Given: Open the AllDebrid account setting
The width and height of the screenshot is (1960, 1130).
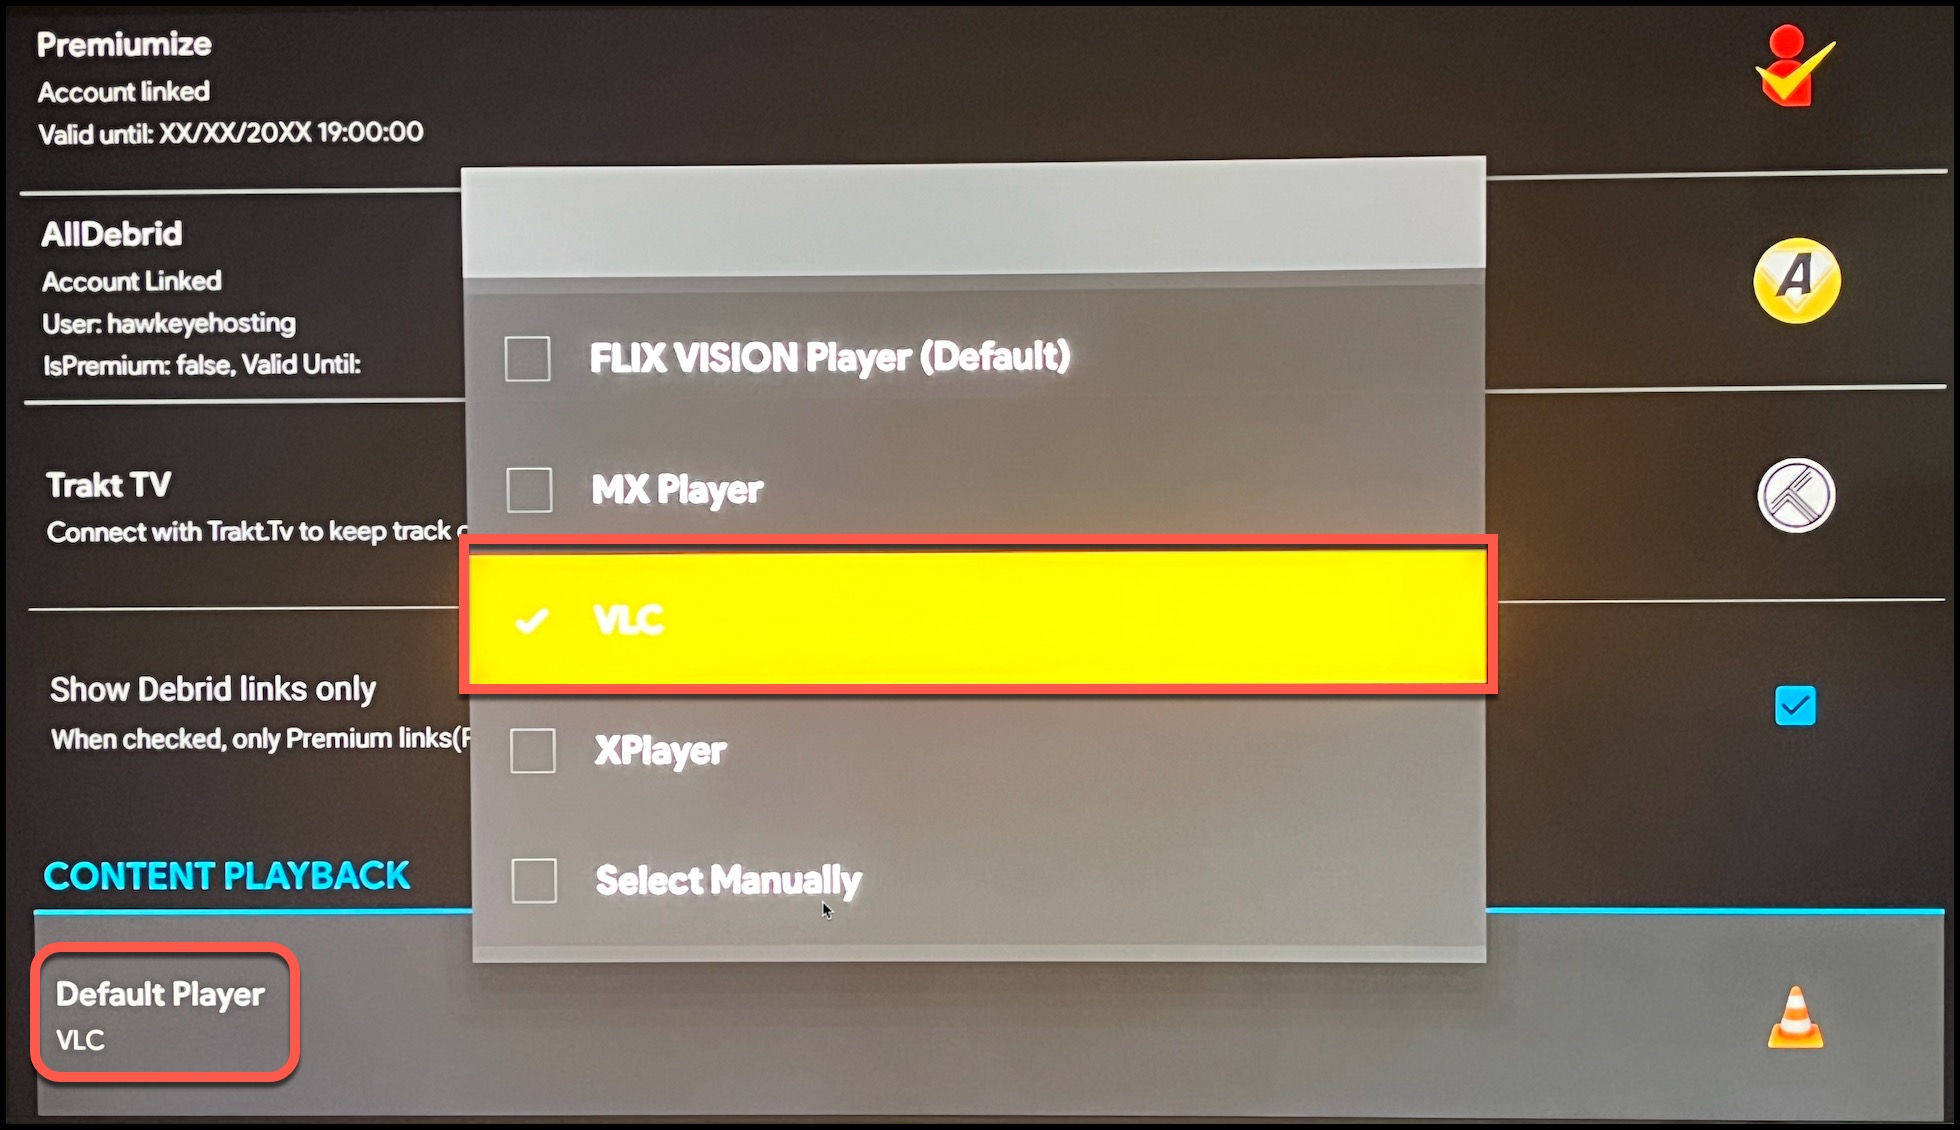Looking at the screenshot, I should click(x=240, y=298).
